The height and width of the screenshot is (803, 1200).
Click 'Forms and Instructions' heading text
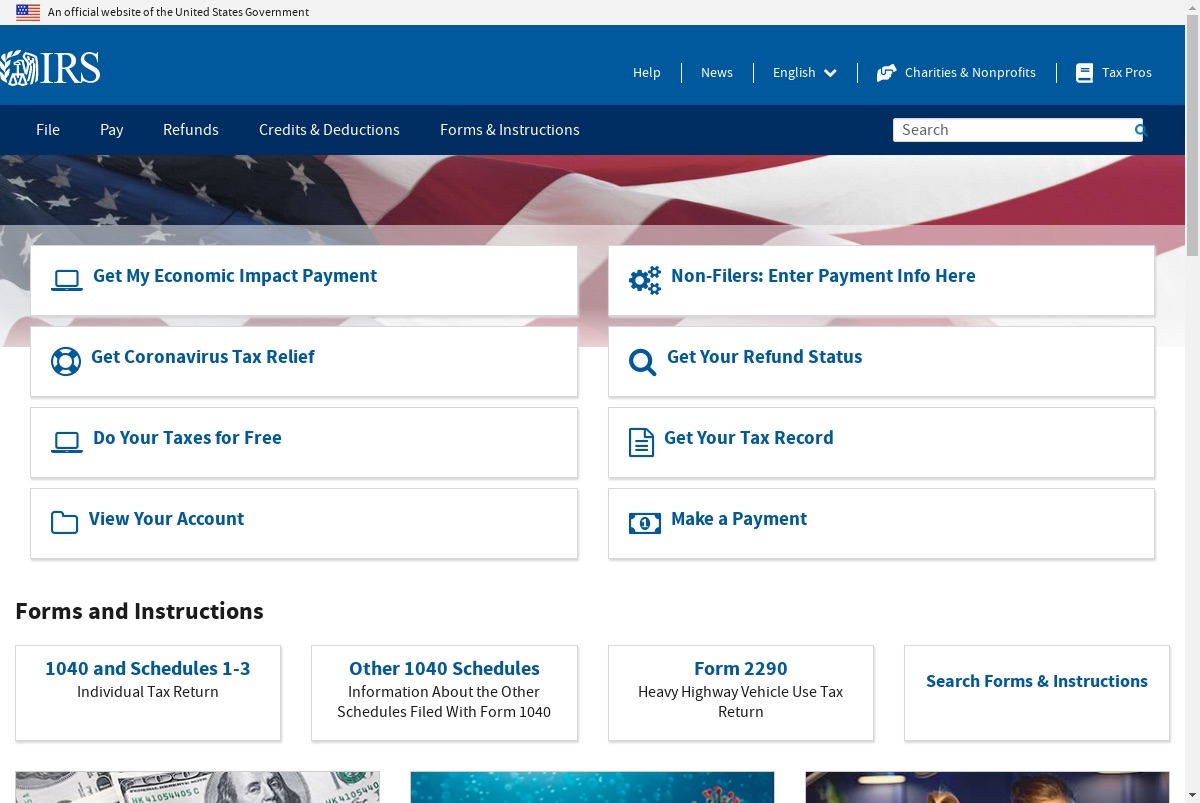click(139, 611)
